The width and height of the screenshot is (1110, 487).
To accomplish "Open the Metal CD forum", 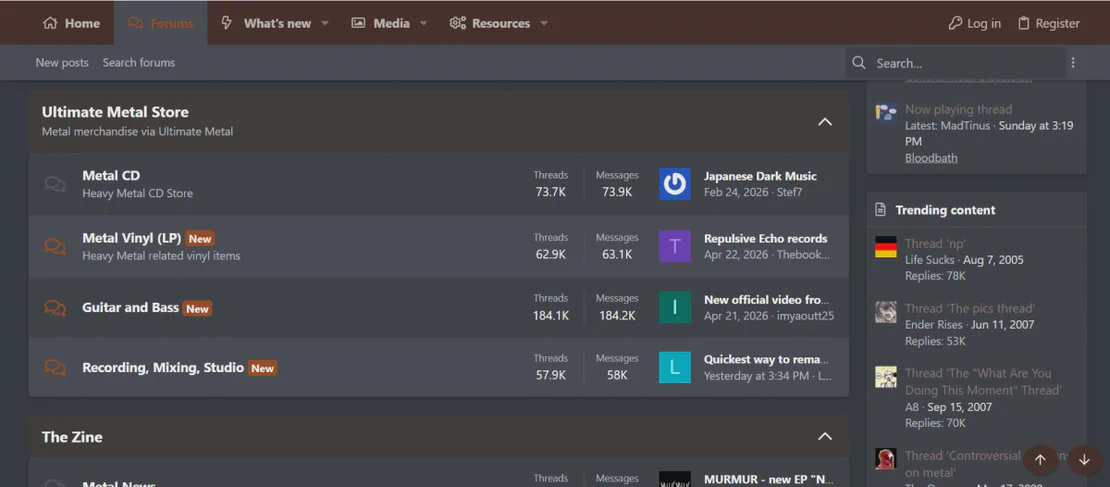I will click(111, 176).
